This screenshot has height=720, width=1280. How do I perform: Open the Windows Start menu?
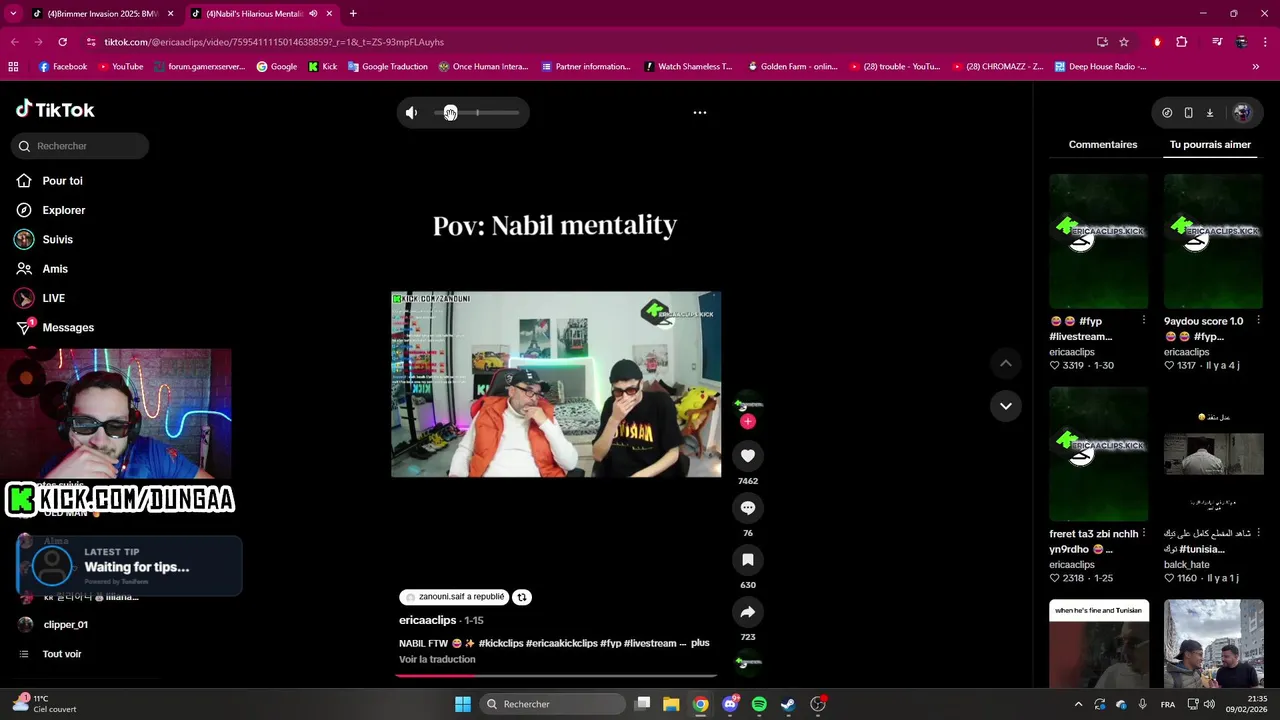(x=463, y=704)
